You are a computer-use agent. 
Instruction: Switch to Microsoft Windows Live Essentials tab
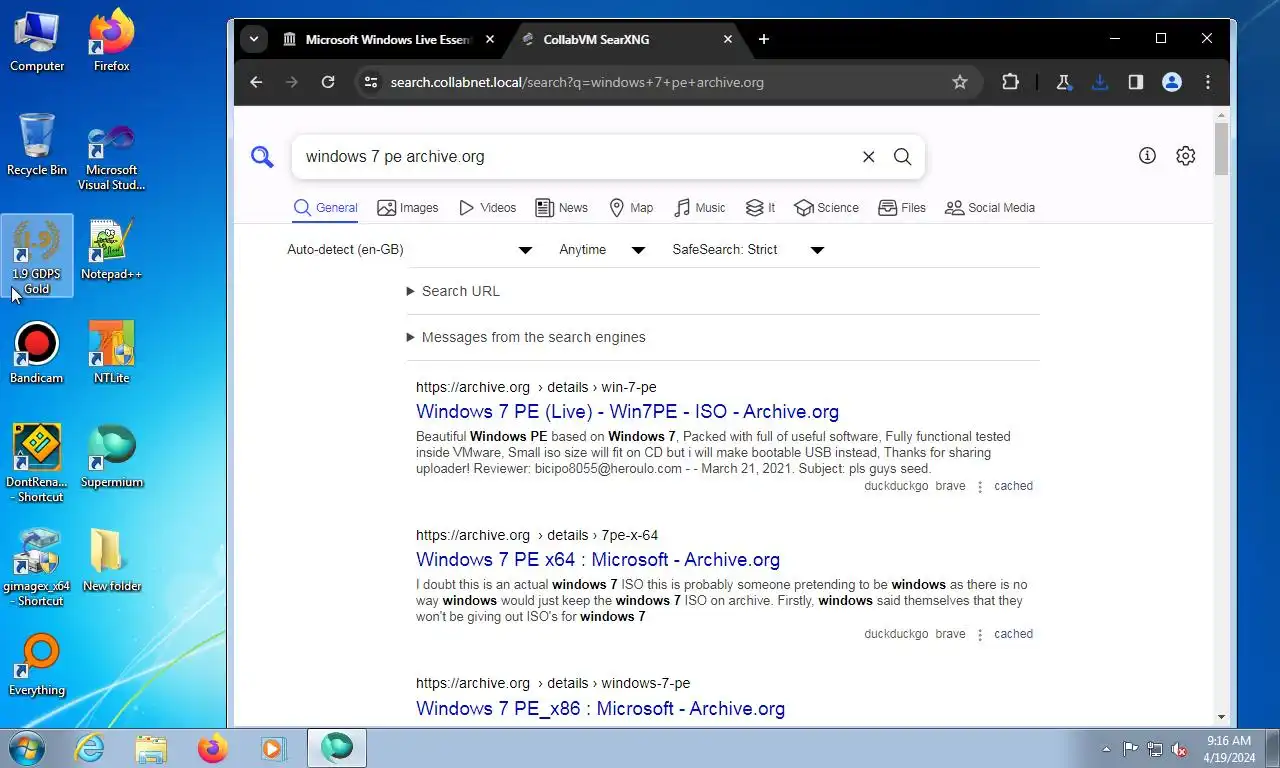[x=387, y=39]
